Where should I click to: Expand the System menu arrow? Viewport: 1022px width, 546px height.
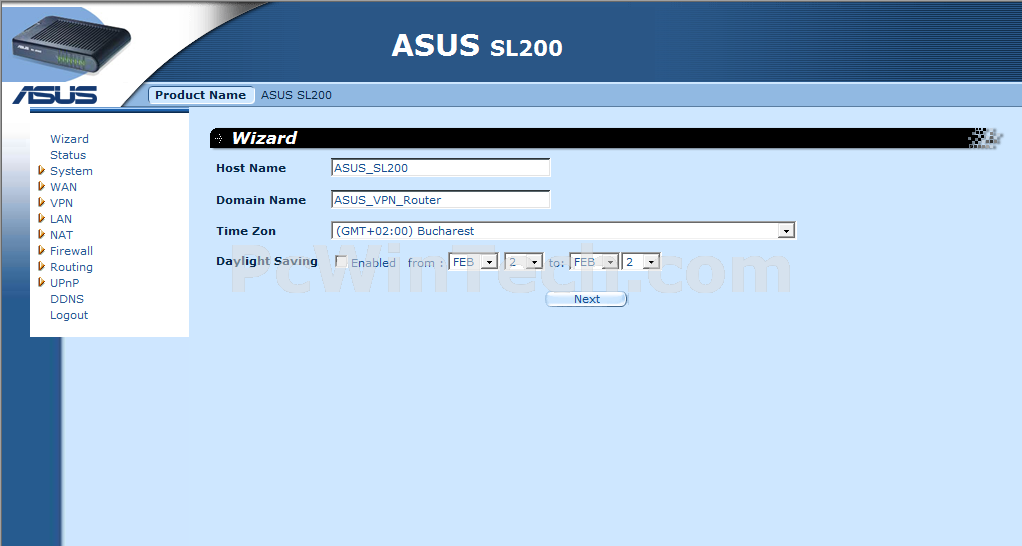(41, 171)
